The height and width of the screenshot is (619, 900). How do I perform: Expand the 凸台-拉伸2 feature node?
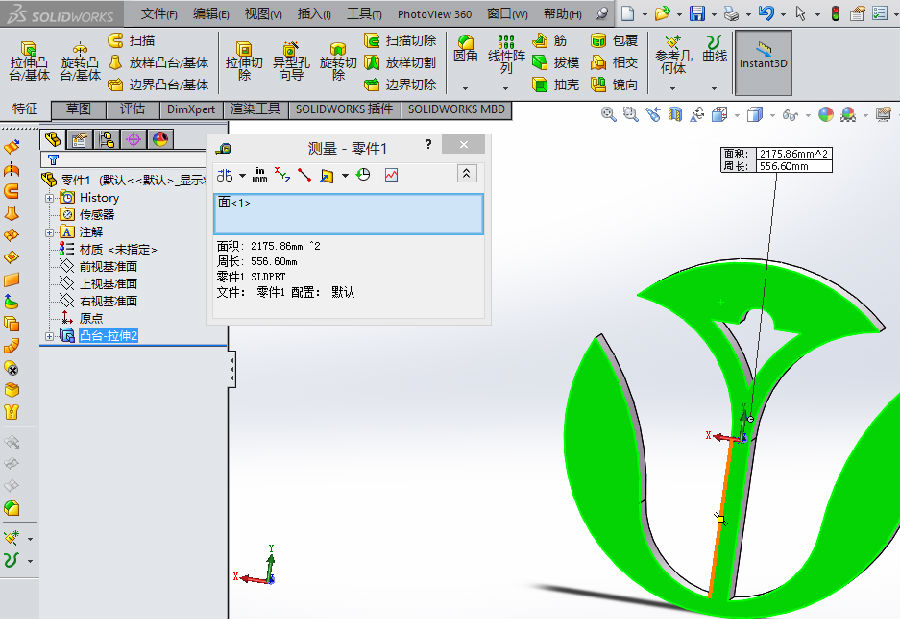[50, 336]
